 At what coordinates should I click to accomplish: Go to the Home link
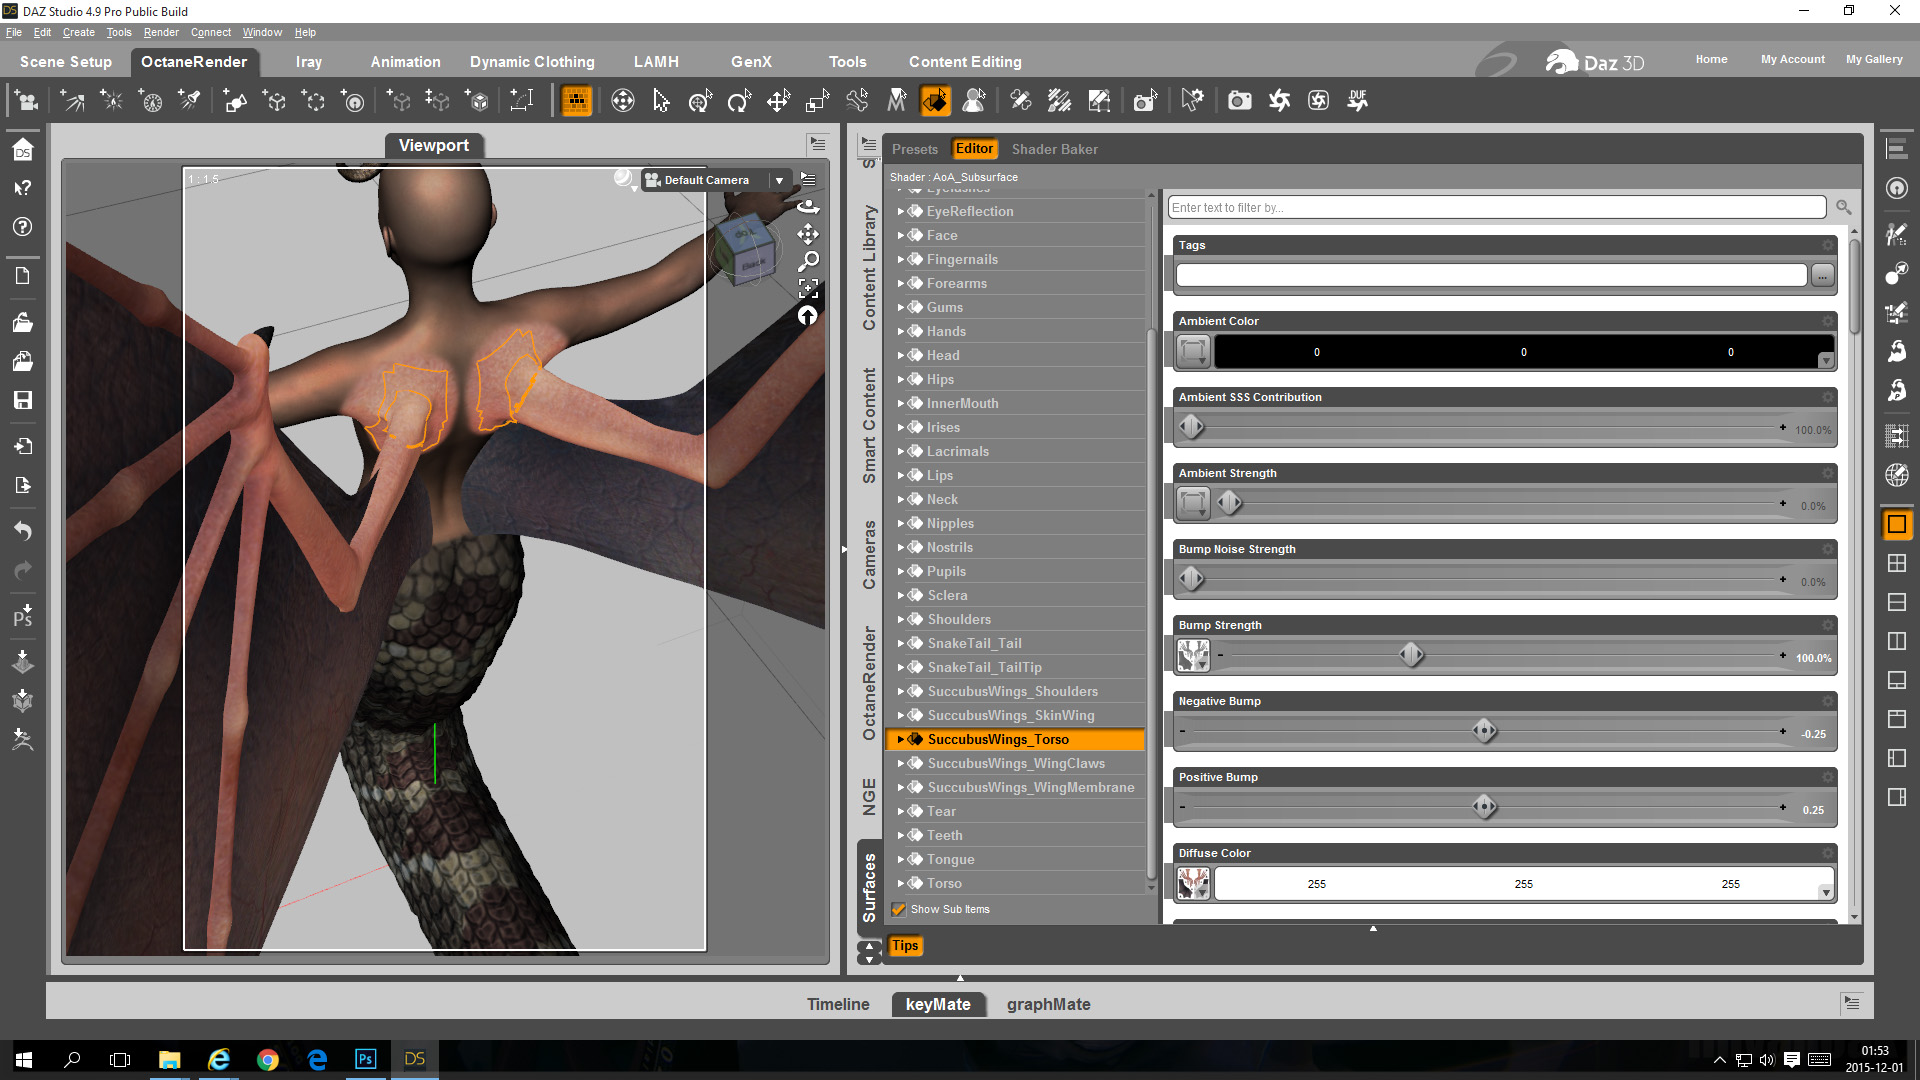pos(1711,59)
